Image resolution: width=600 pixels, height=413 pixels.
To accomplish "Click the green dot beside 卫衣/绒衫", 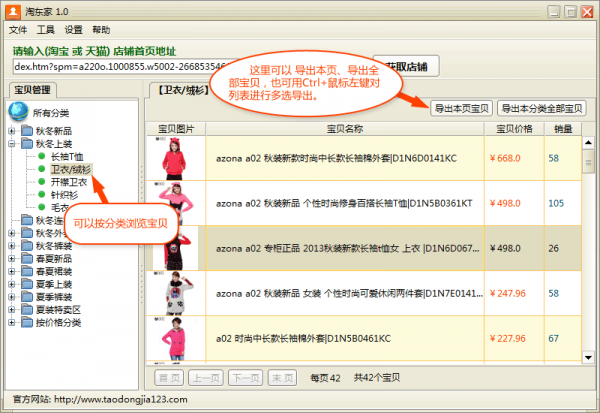I will [x=42, y=169].
